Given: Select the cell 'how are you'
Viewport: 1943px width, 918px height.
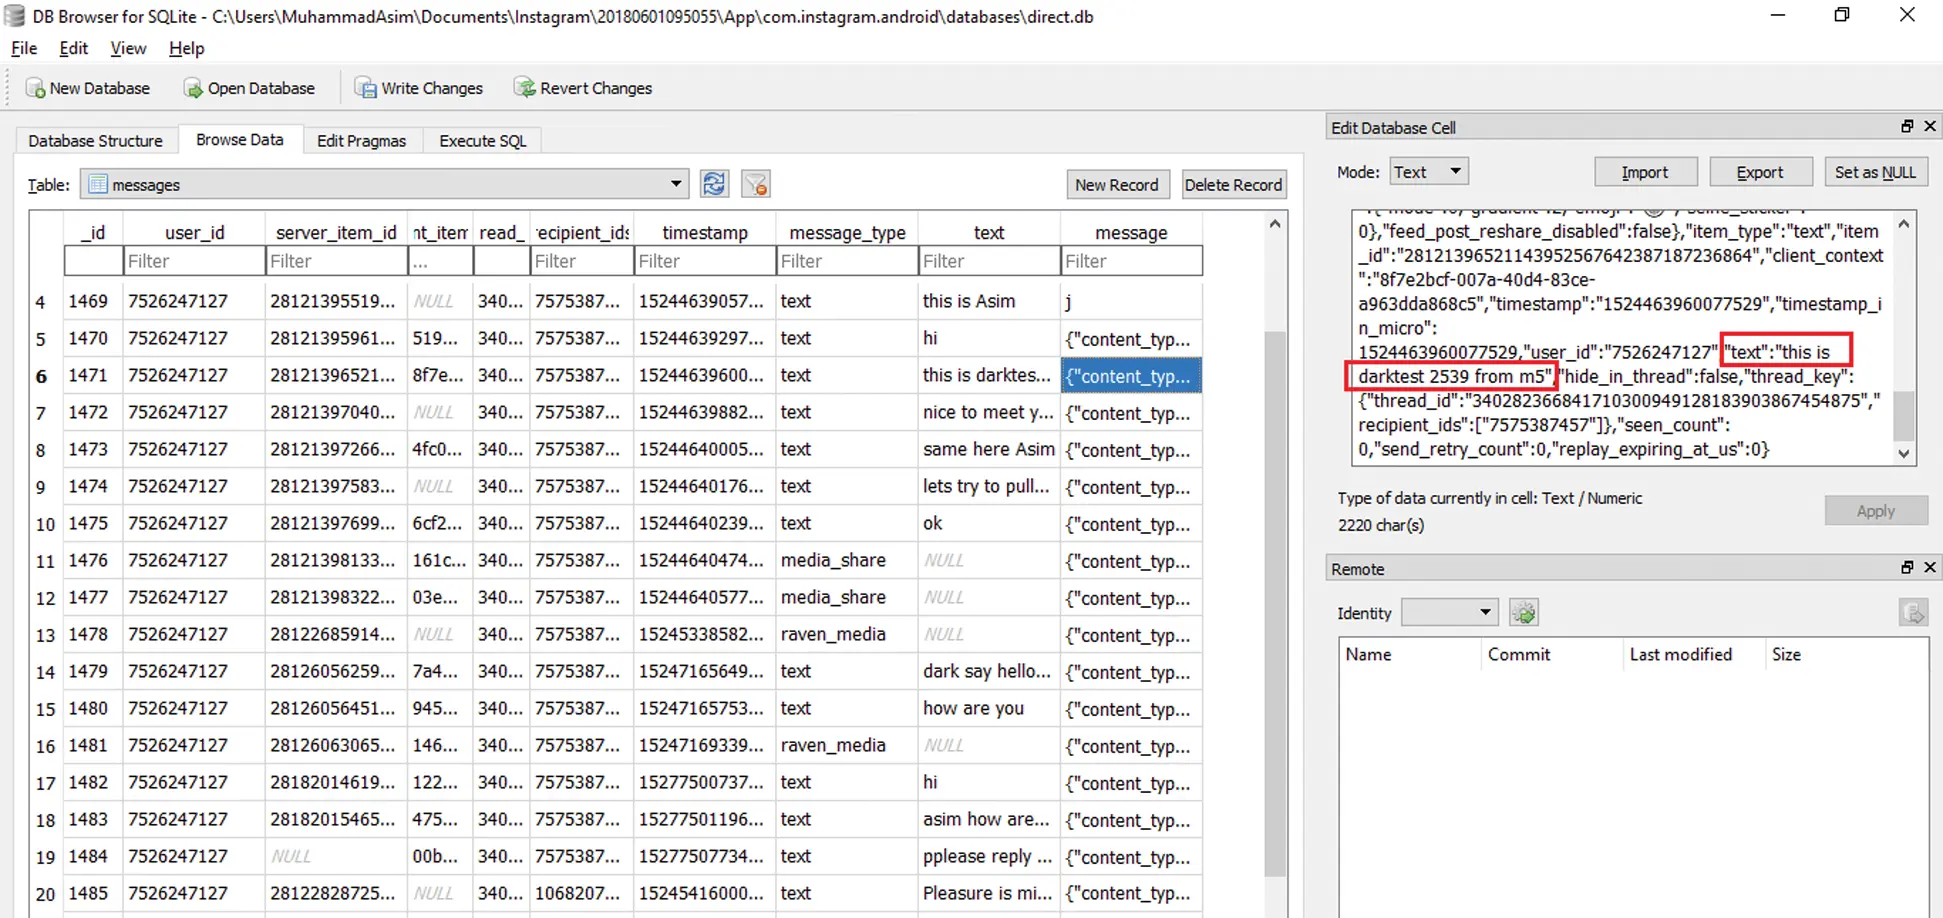Looking at the screenshot, I should coord(989,708).
